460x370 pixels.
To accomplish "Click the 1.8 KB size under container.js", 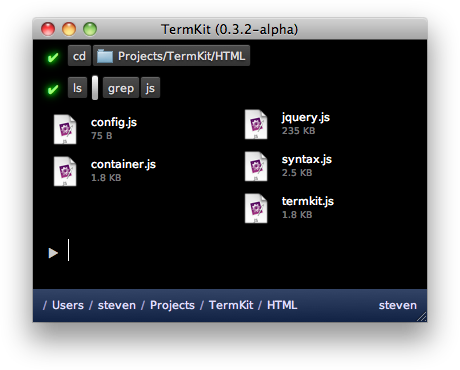I will pyautogui.click(x=106, y=178).
